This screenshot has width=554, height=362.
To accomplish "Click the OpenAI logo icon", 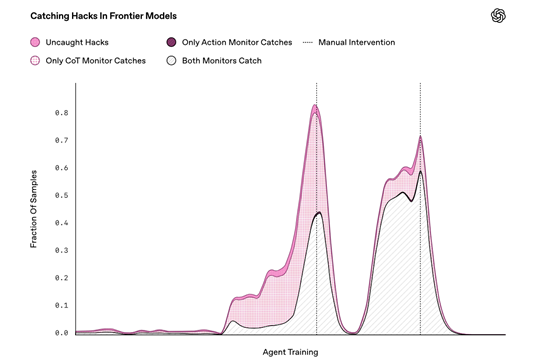I will pyautogui.click(x=498, y=16).
